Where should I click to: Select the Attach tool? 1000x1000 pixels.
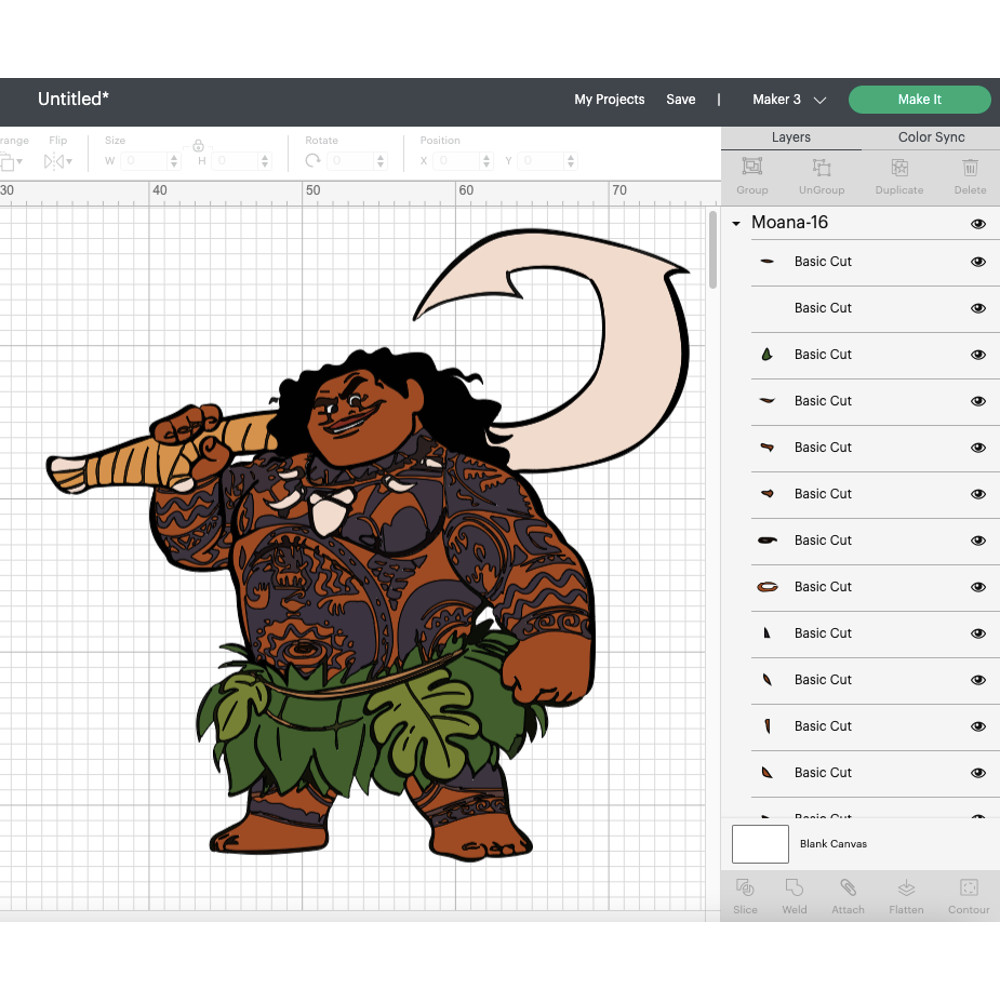tap(848, 895)
